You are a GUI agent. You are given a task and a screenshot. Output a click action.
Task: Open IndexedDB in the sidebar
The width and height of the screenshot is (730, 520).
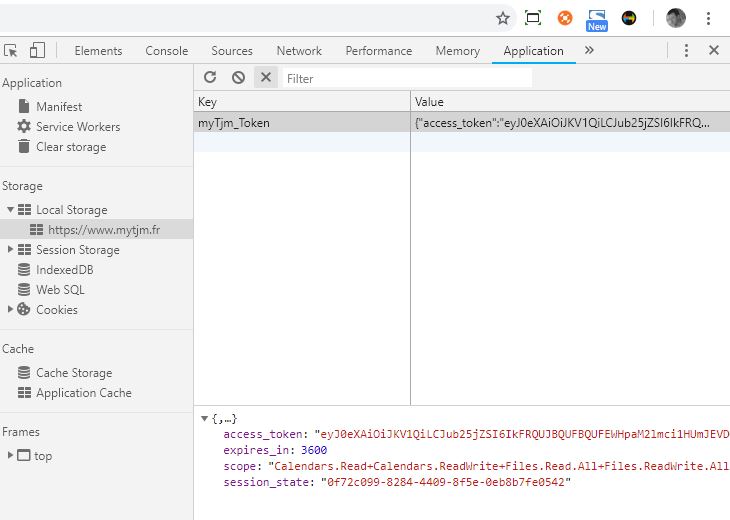[65, 270]
